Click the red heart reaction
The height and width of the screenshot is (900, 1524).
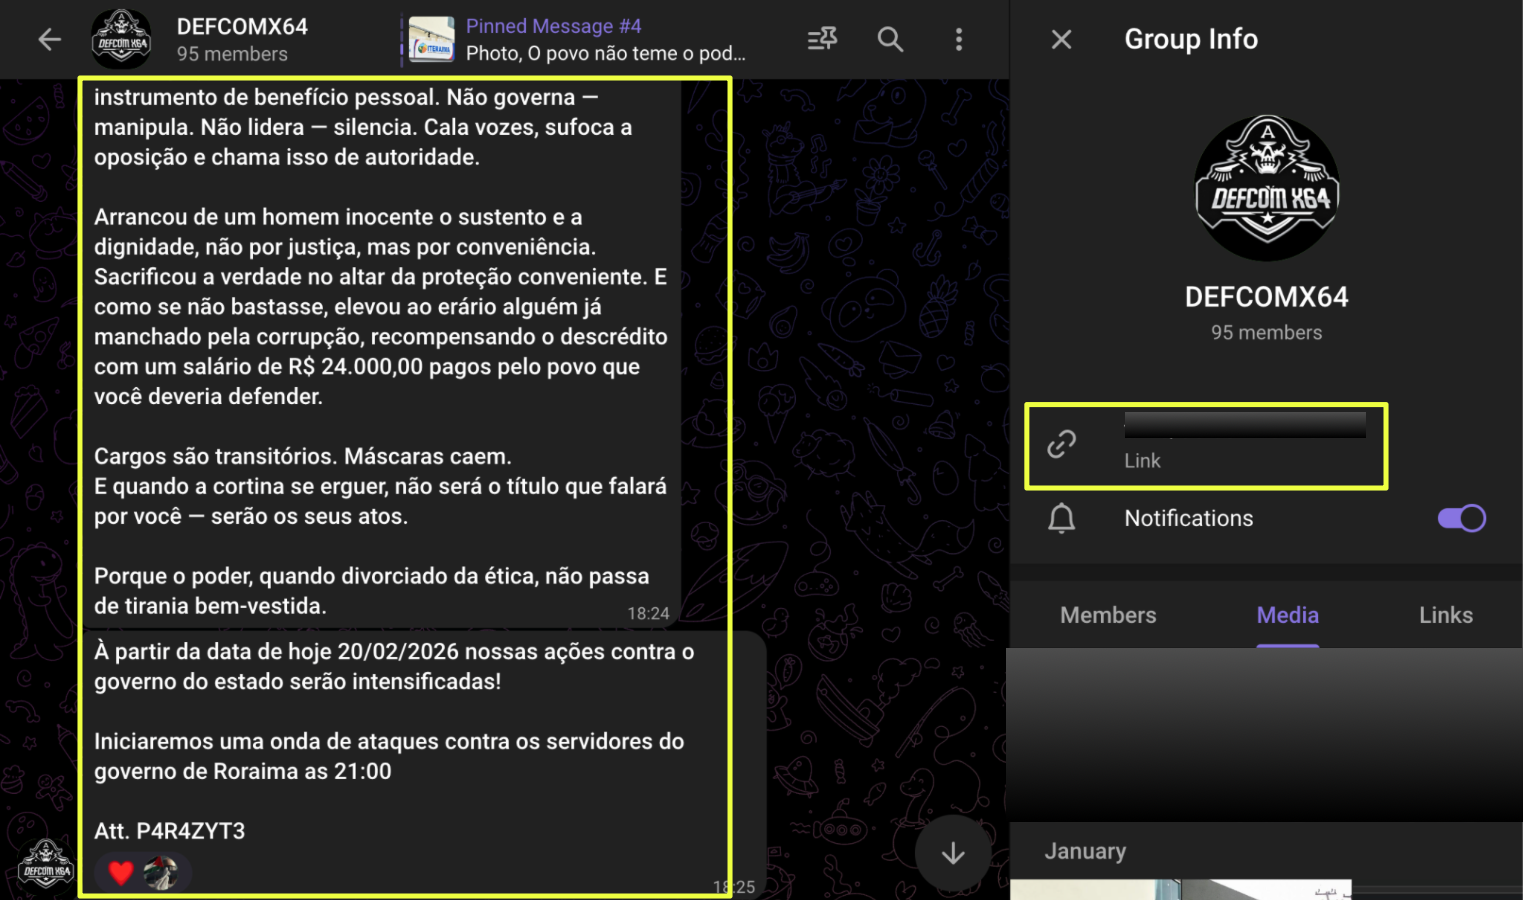click(121, 873)
